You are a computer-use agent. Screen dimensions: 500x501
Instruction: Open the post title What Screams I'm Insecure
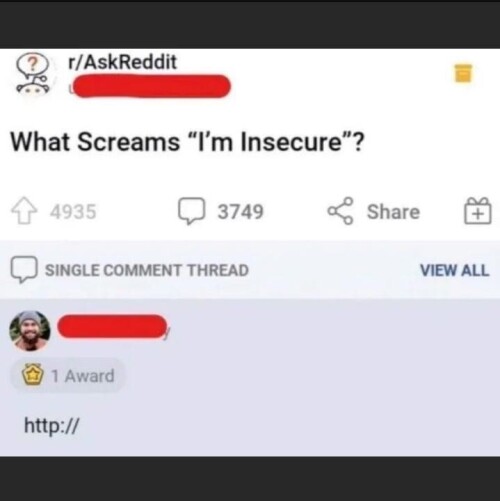pyautogui.click(x=188, y=142)
